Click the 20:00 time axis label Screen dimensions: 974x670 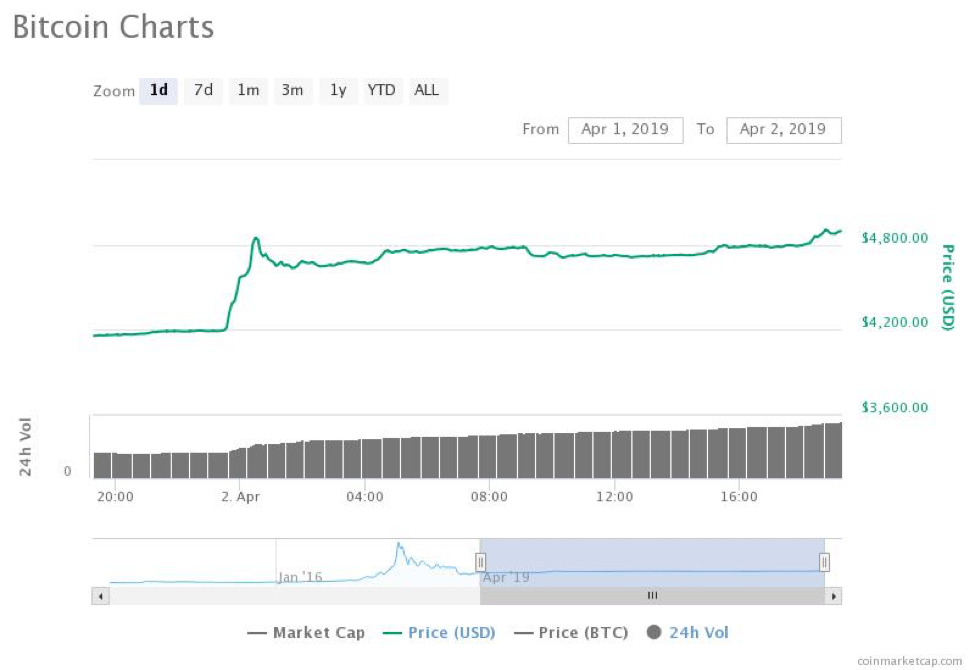tap(116, 497)
